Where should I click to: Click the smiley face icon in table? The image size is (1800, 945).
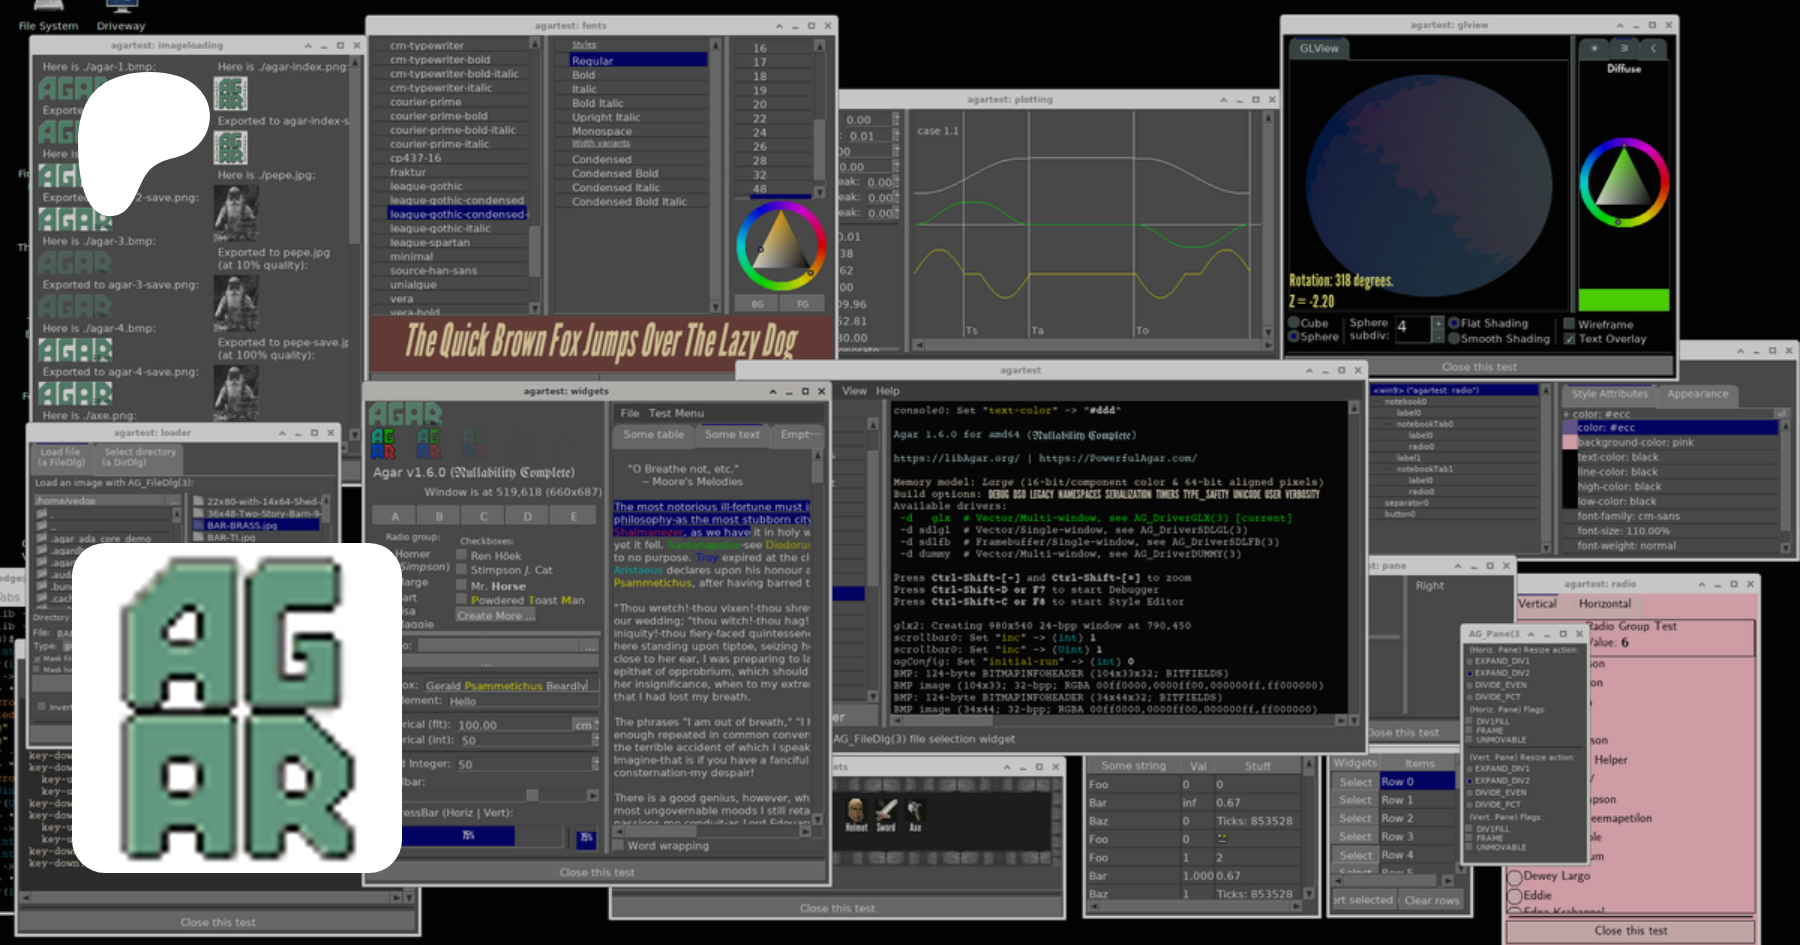pyautogui.click(x=1221, y=839)
